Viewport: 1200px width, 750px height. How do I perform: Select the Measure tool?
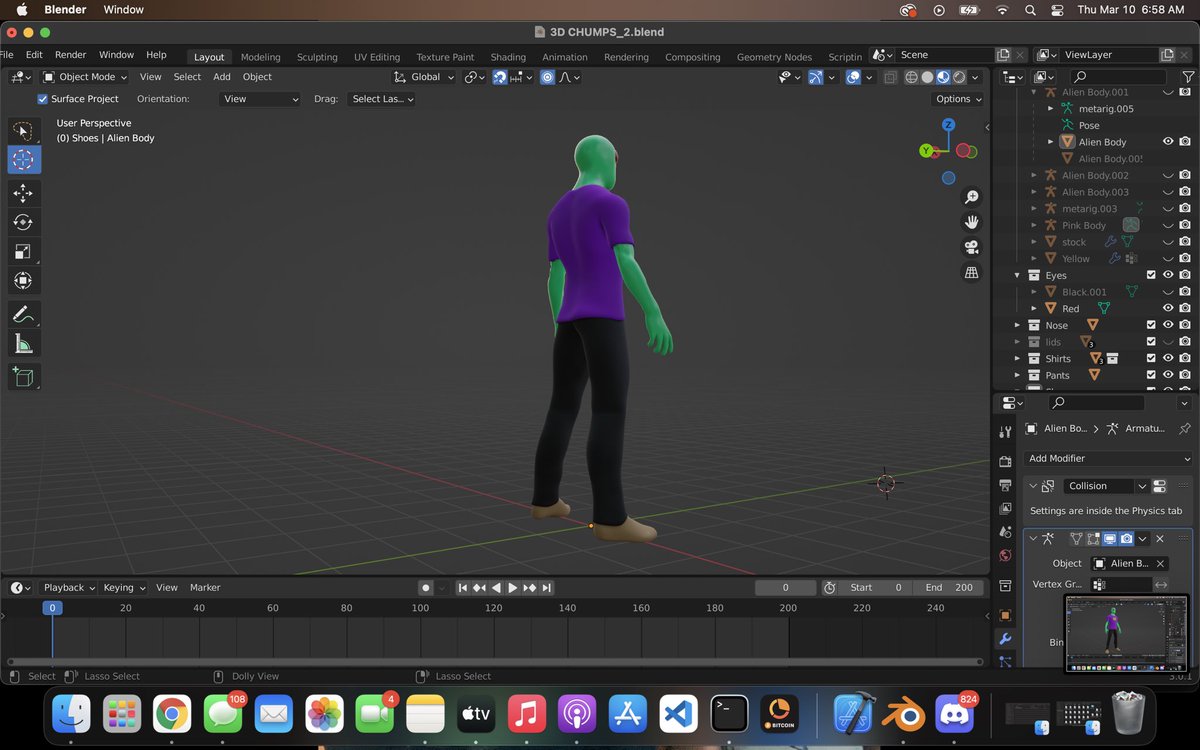pos(24,345)
